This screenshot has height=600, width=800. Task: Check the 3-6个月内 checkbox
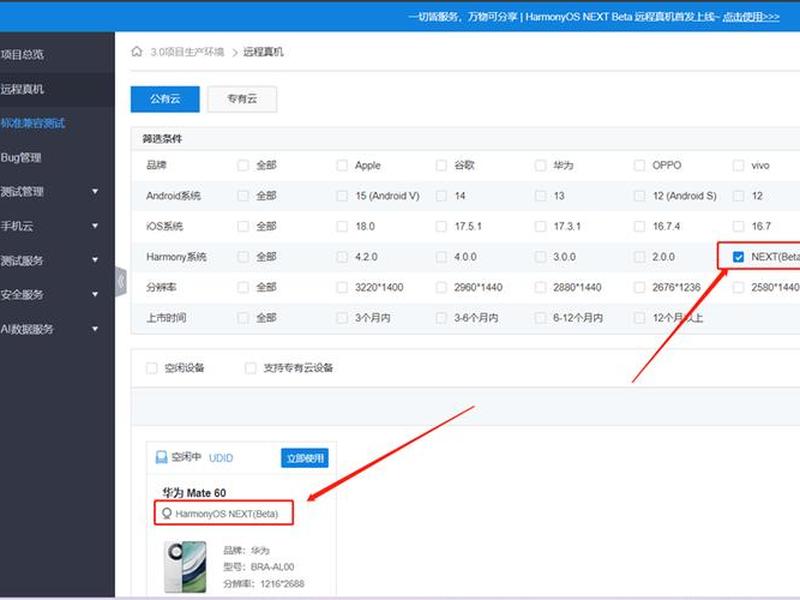coord(441,318)
